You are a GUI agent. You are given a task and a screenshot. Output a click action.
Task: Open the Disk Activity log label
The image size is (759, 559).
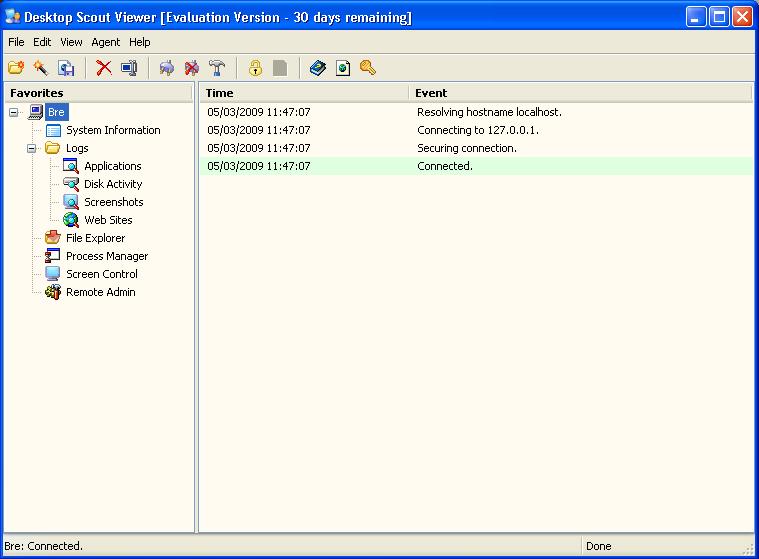[113, 184]
